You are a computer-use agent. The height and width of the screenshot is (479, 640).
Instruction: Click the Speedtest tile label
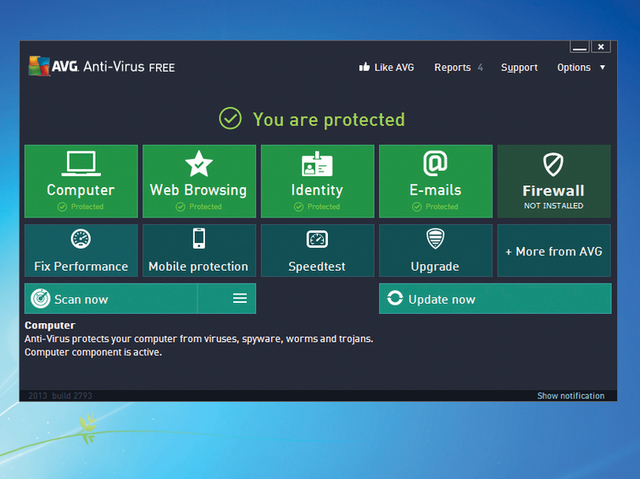point(317,267)
